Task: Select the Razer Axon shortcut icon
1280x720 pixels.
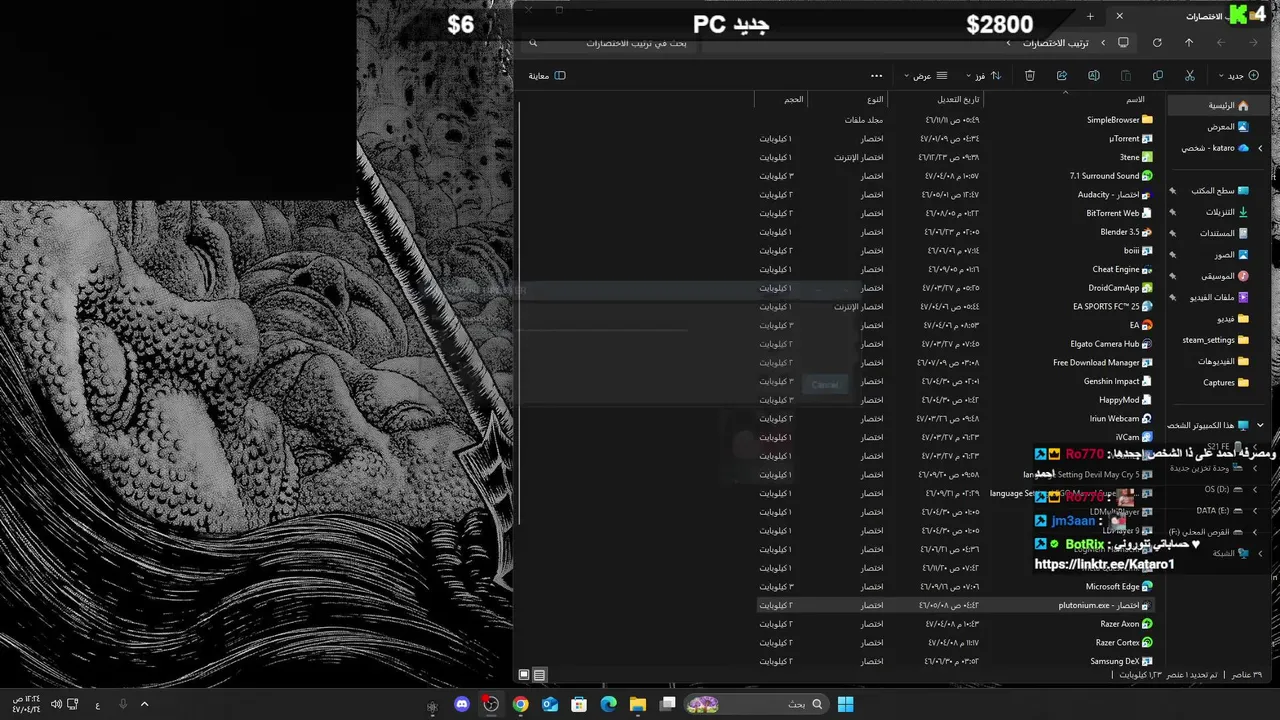Action: click(1147, 624)
